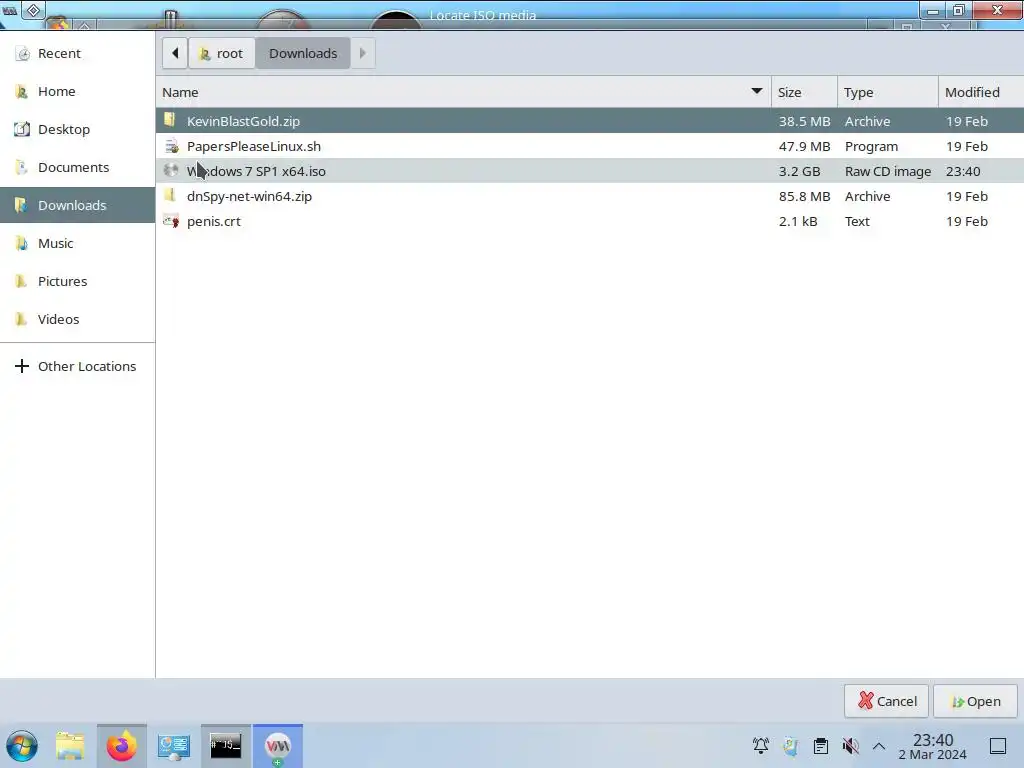Click the taskbar clock showing 23:40
The width and height of the screenshot is (1024, 768).
pos(933,746)
